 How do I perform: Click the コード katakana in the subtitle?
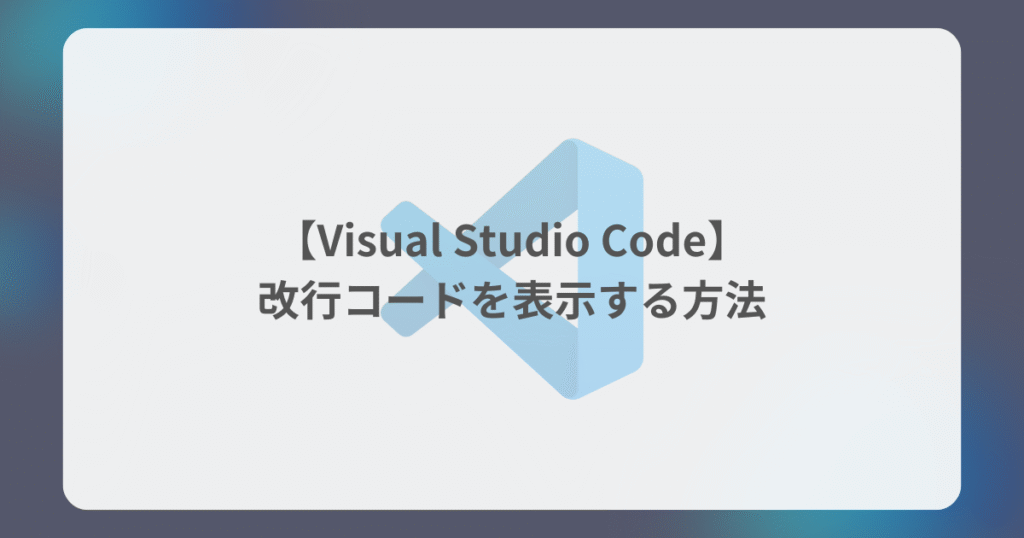tap(406, 301)
